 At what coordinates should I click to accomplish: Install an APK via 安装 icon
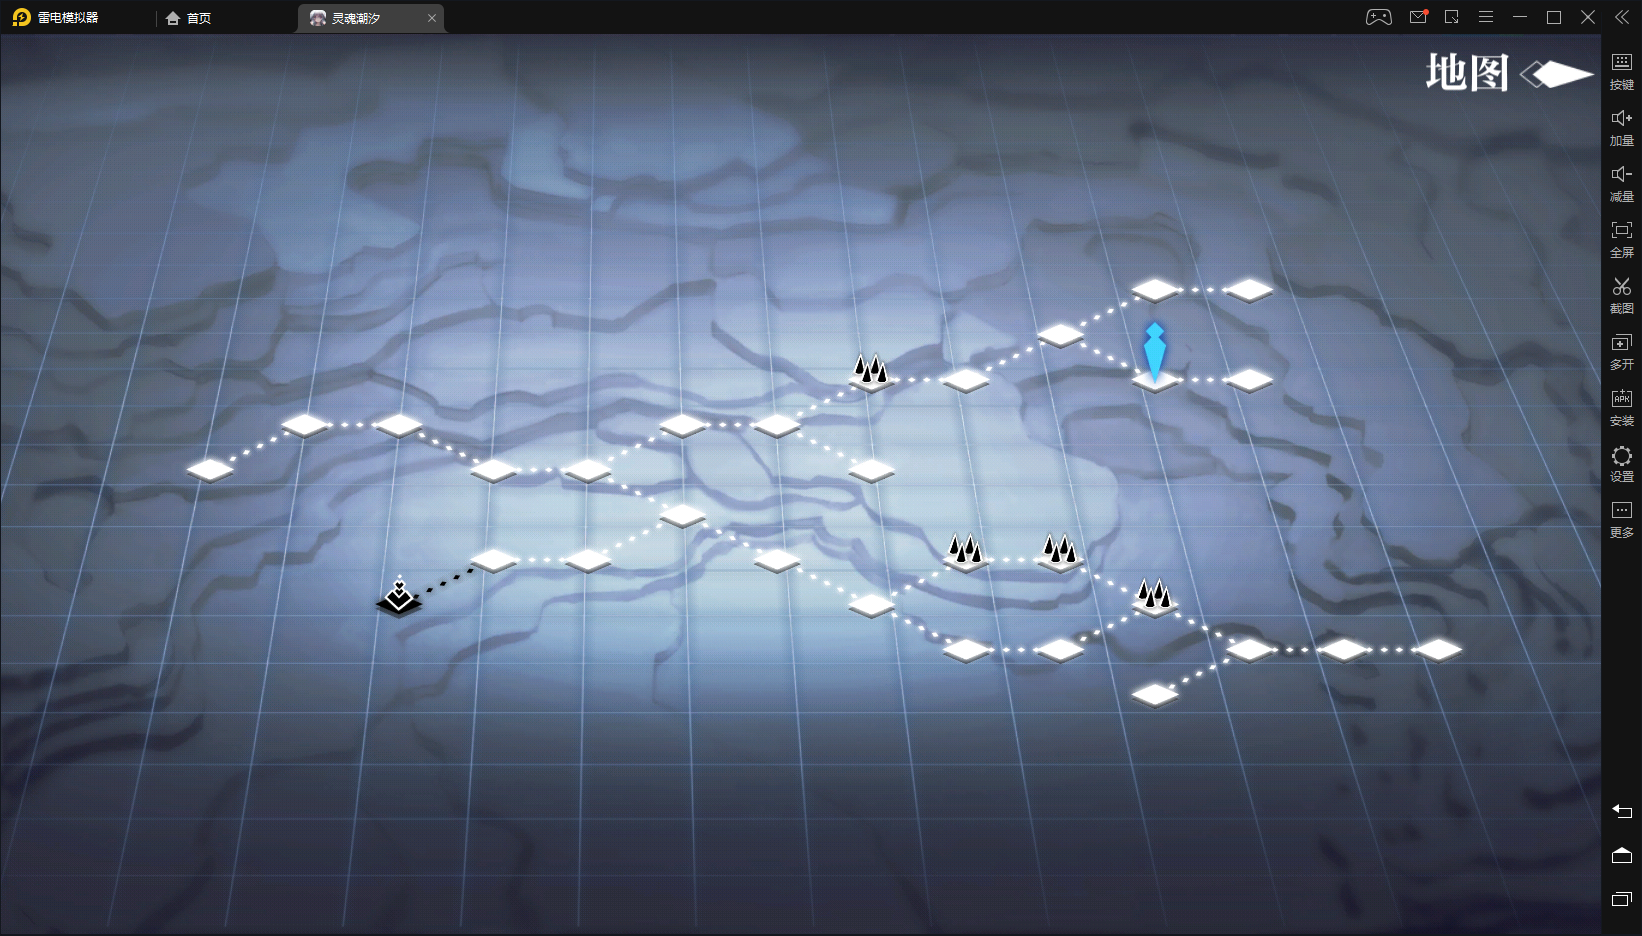click(1622, 407)
